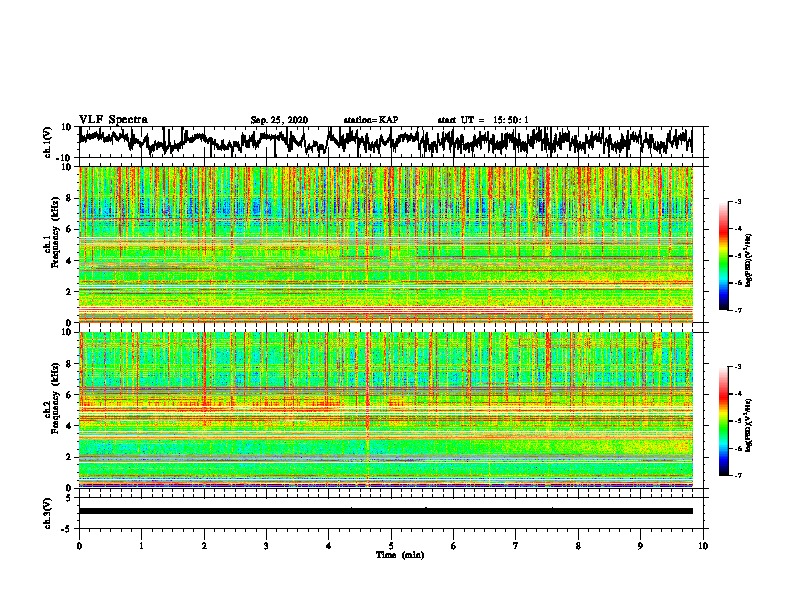Click the log(PSD) label beside ch.1 colorbar
The height and width of the screenshot is (612, 792).
tap(748, 260)
